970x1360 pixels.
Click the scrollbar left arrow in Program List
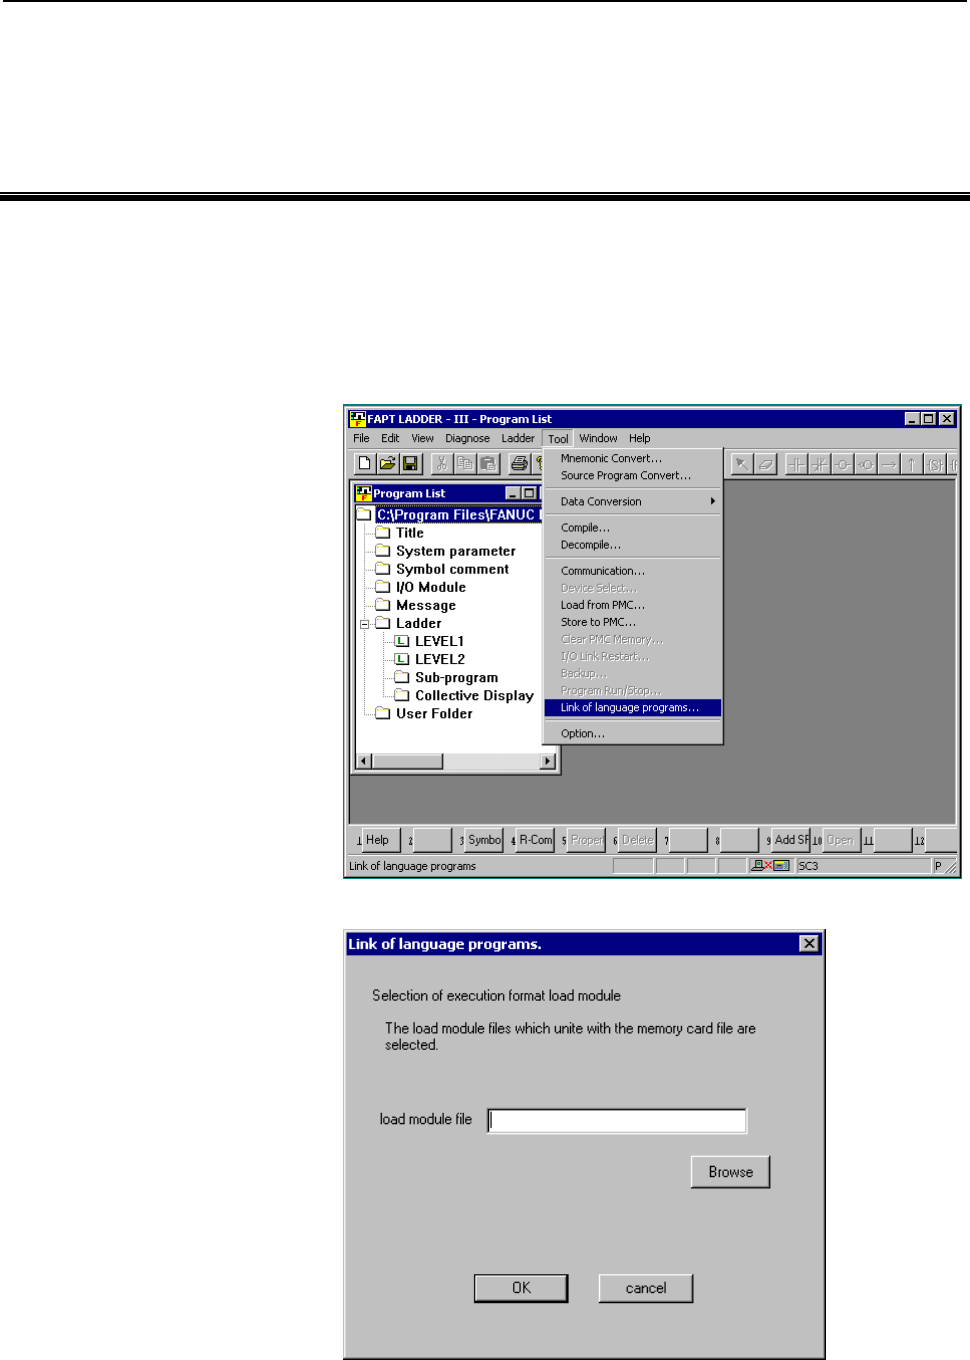click(364, 761)
